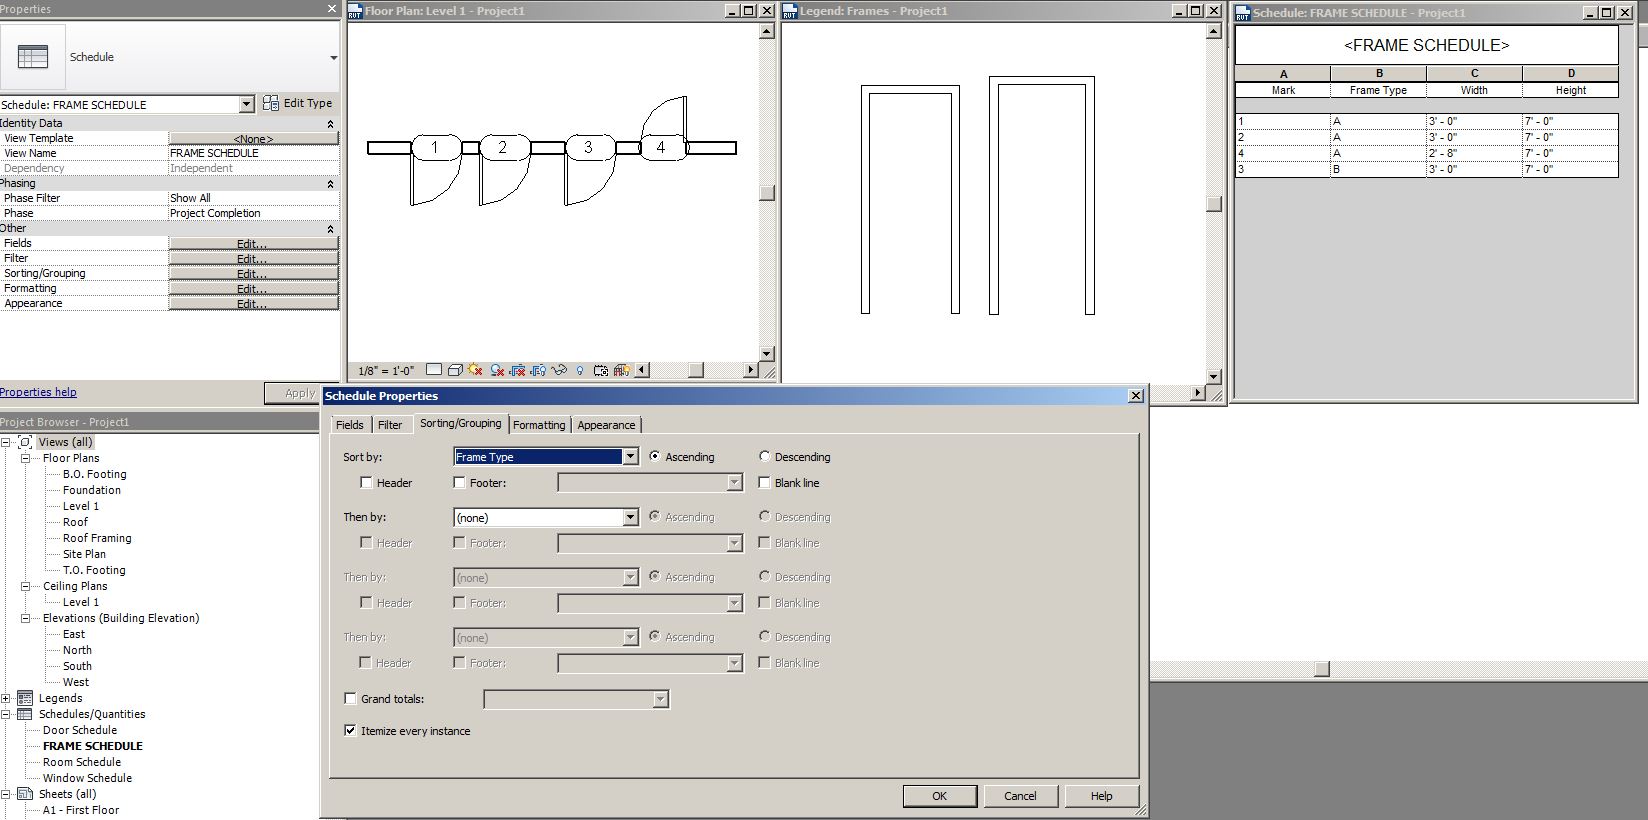Click the Detail Level icon in Floor Plan view
Image resolution: width=1648 pixels, height=820 pixels.
pyautogui.click(x=434, y=370)
